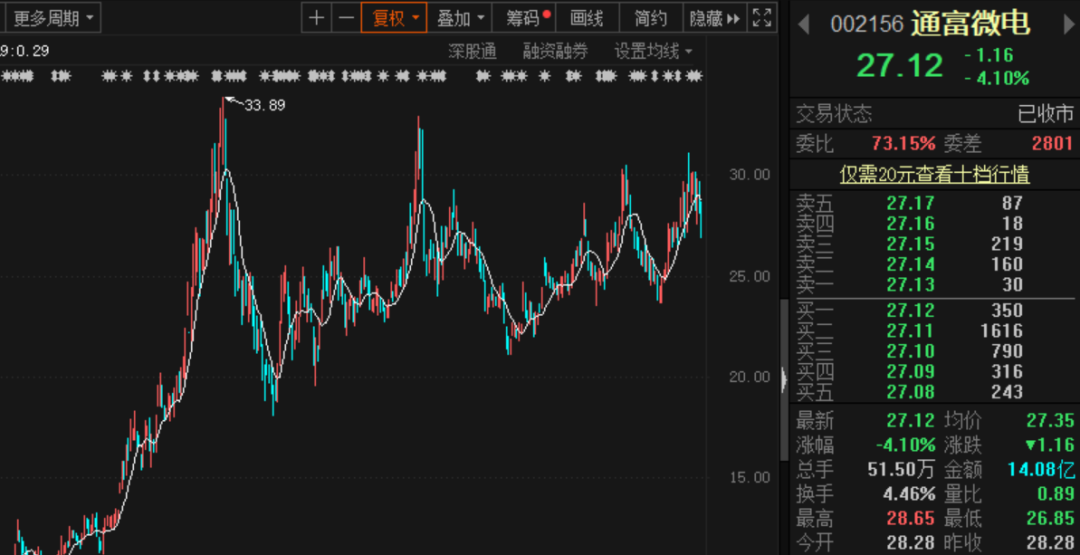Screen dimensions: 1080x555
Task: Open the 筹码 chip distribution tool
Action: (527, 18)
